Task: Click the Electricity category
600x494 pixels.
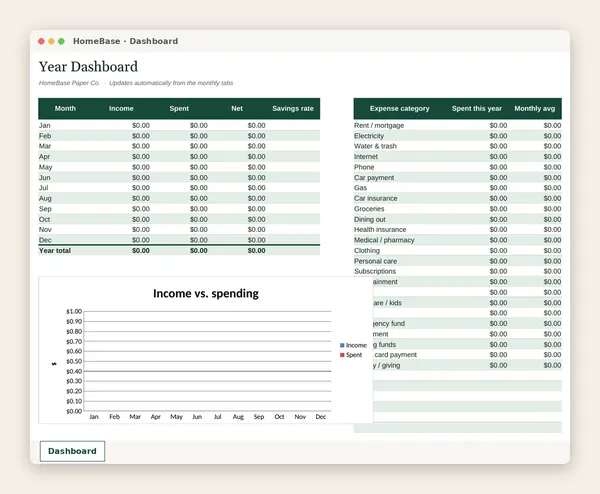Action: tap(369, 136)
